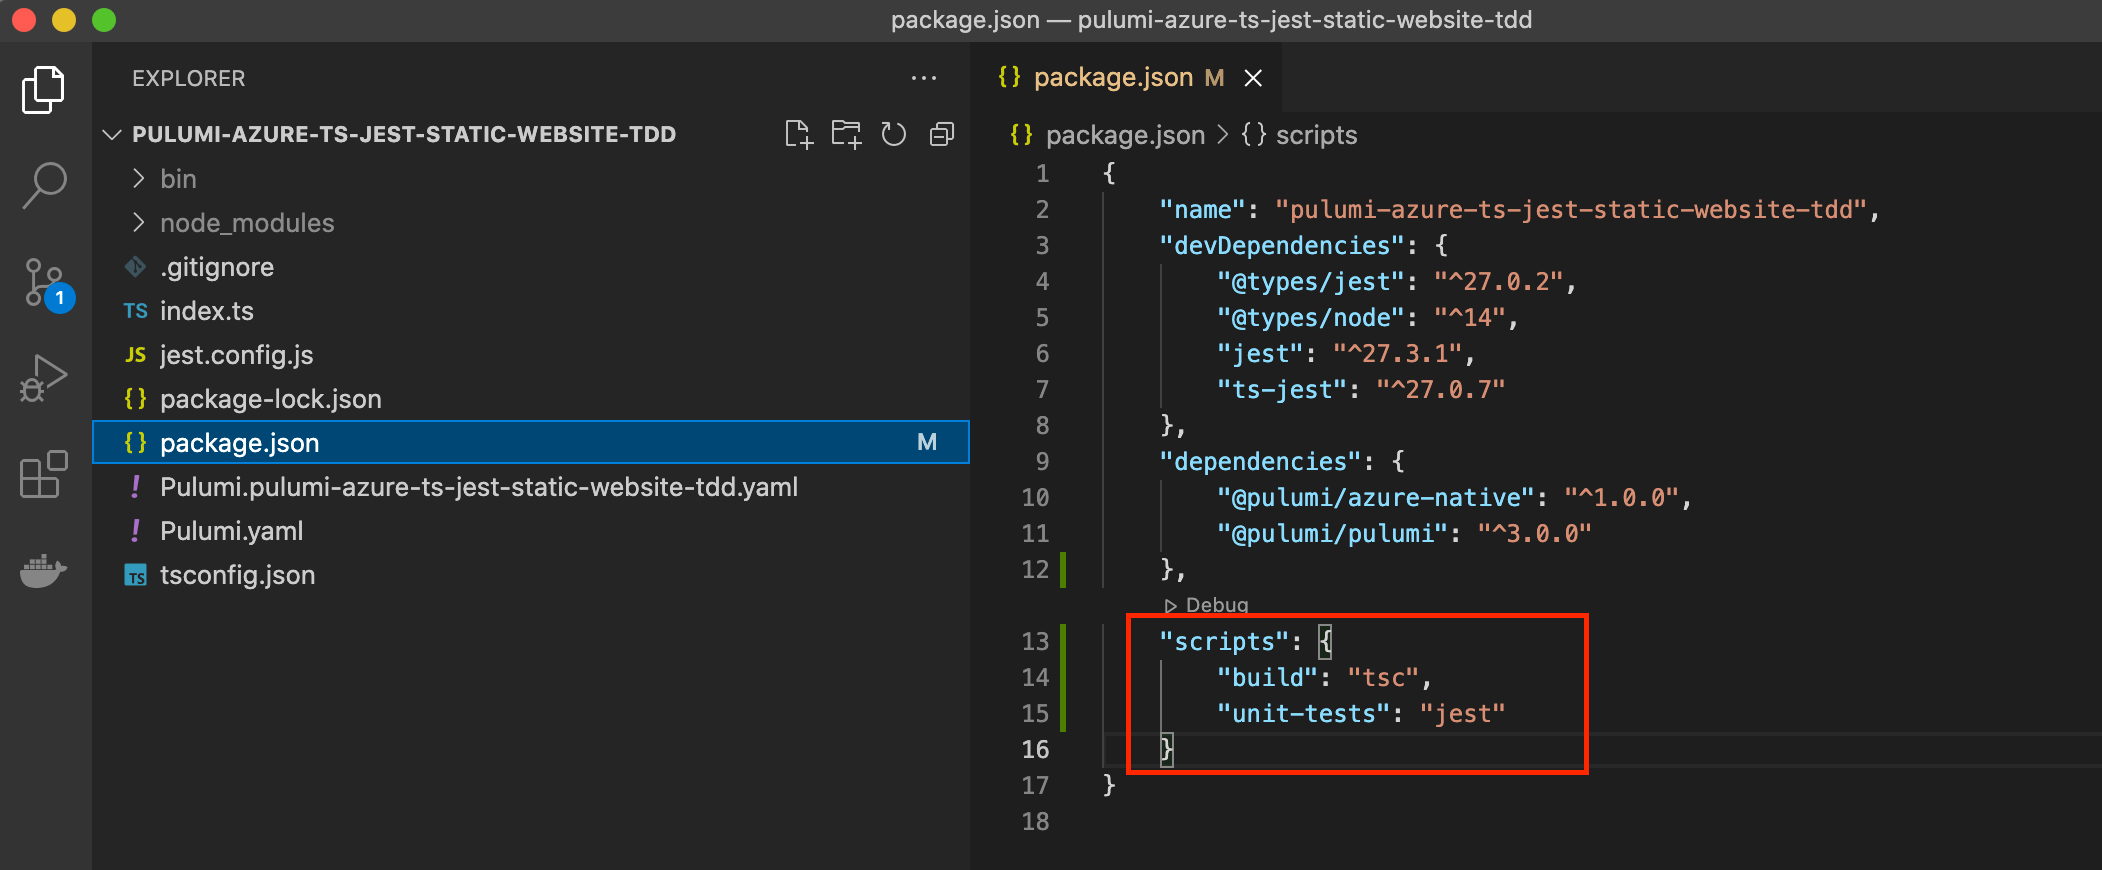Open Run and Debug view
The image size is (2102, 870).
(43, 378)
